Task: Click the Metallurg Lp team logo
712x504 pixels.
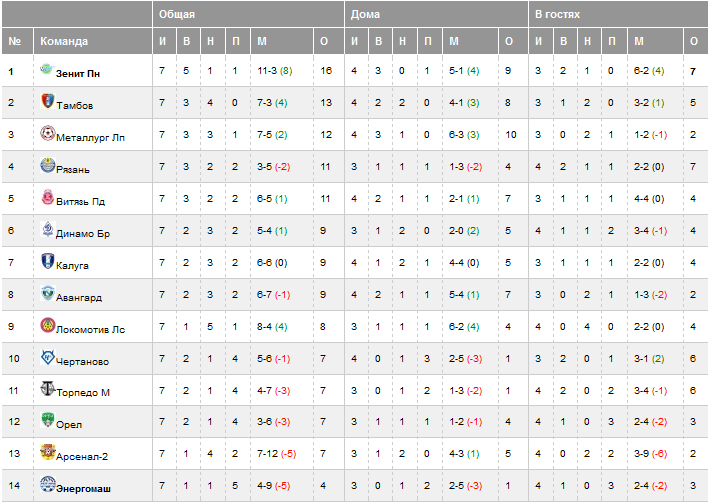Action: click(x=48, y=134)
